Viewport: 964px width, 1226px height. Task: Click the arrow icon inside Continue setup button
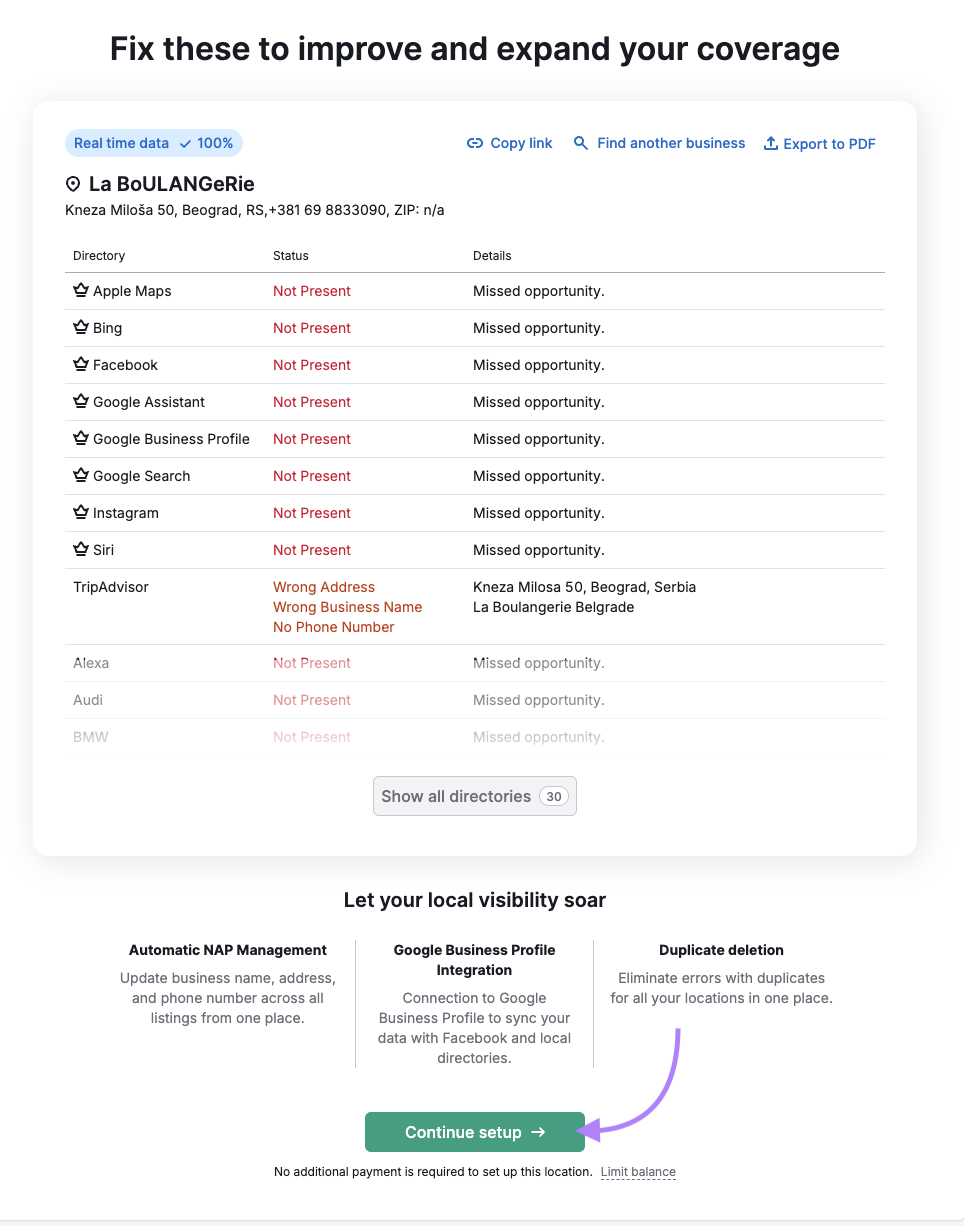pos(539,1131)
